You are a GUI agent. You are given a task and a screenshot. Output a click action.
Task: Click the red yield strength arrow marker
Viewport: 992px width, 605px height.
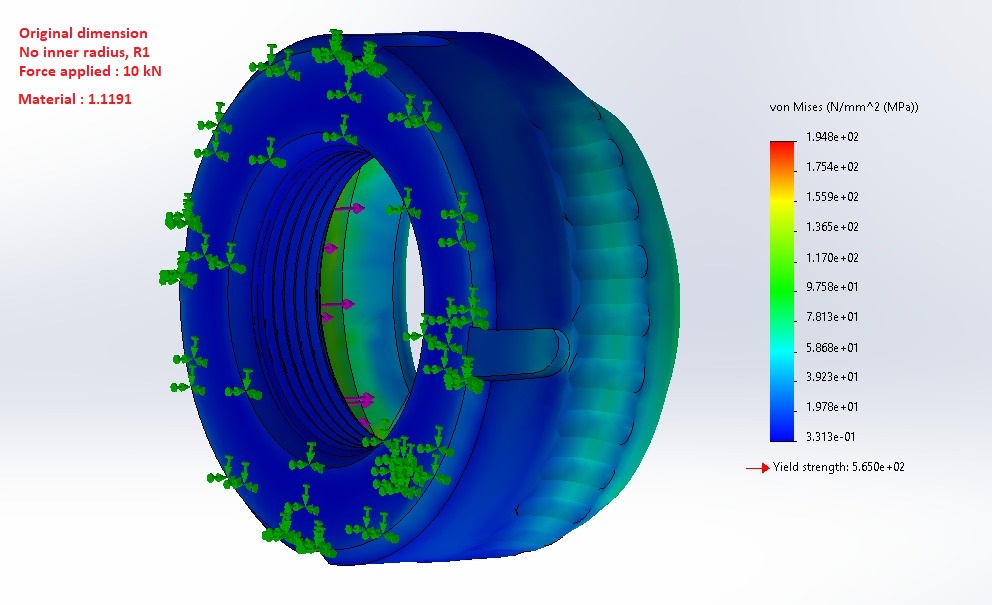tap(757, 468)
